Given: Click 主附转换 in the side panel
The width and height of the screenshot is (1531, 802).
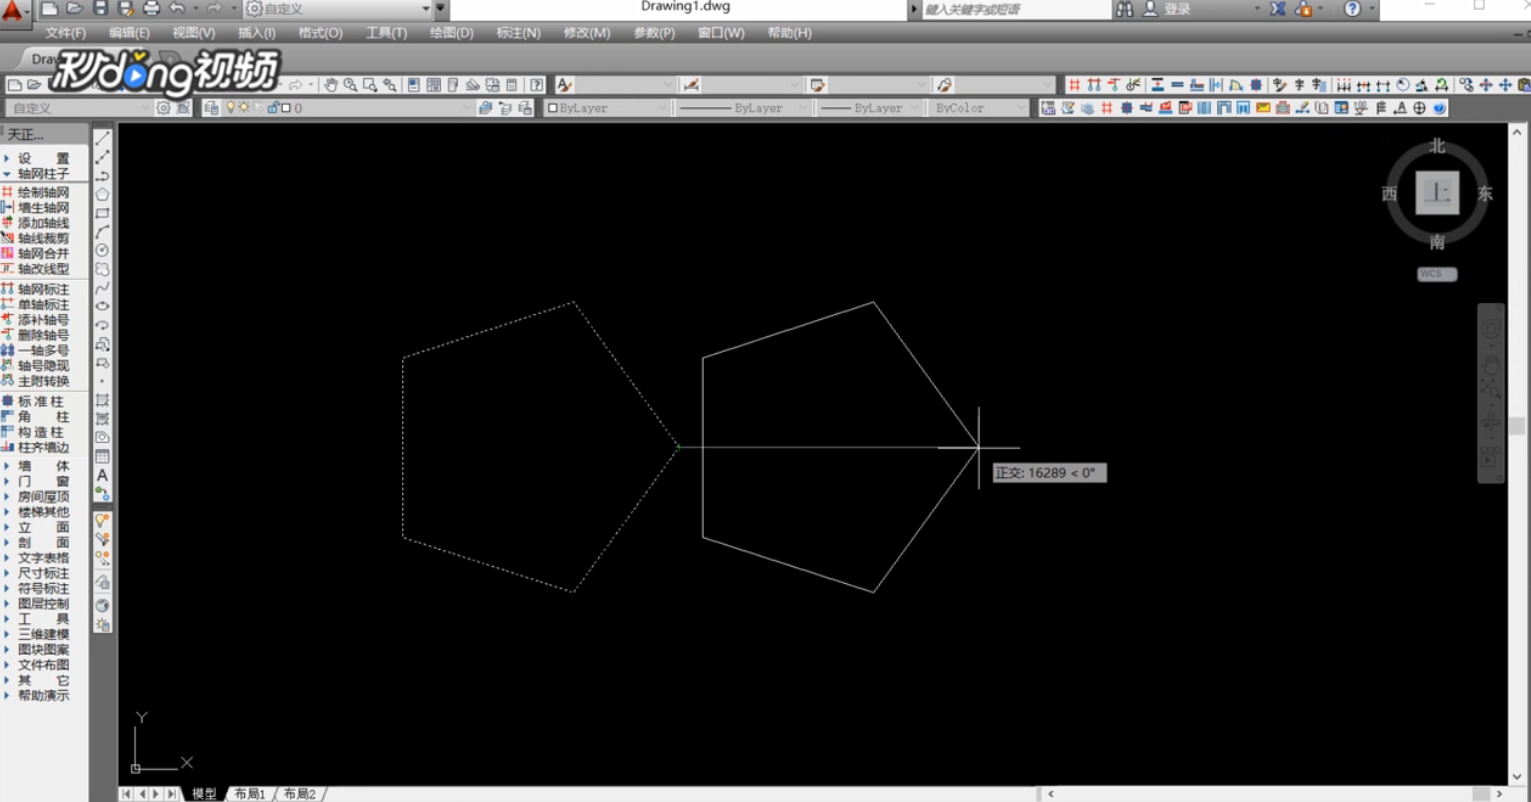Looking at the screenshot, I should tap(43, 381).
